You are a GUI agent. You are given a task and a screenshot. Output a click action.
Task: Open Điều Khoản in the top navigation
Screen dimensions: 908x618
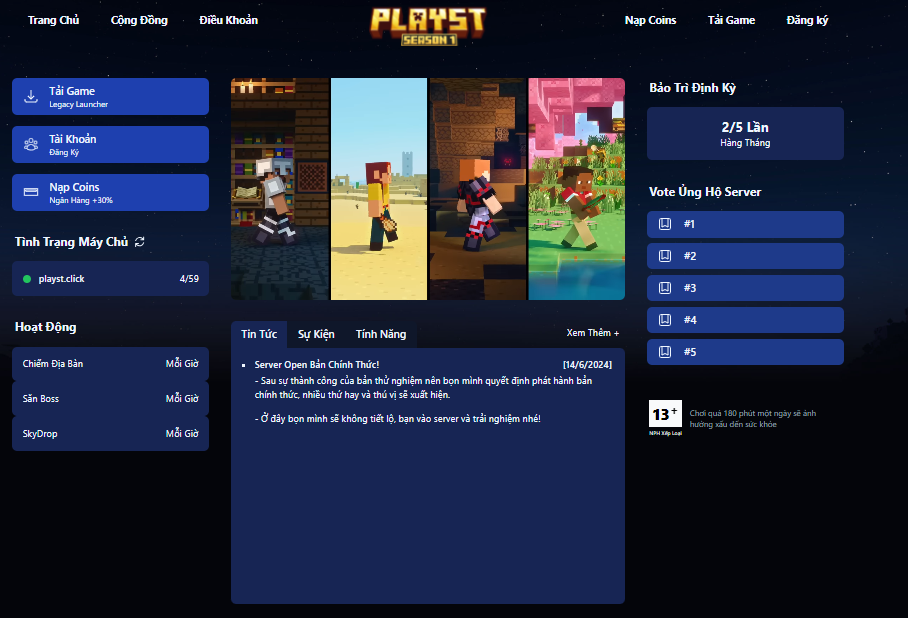click(x=228, y=20)
